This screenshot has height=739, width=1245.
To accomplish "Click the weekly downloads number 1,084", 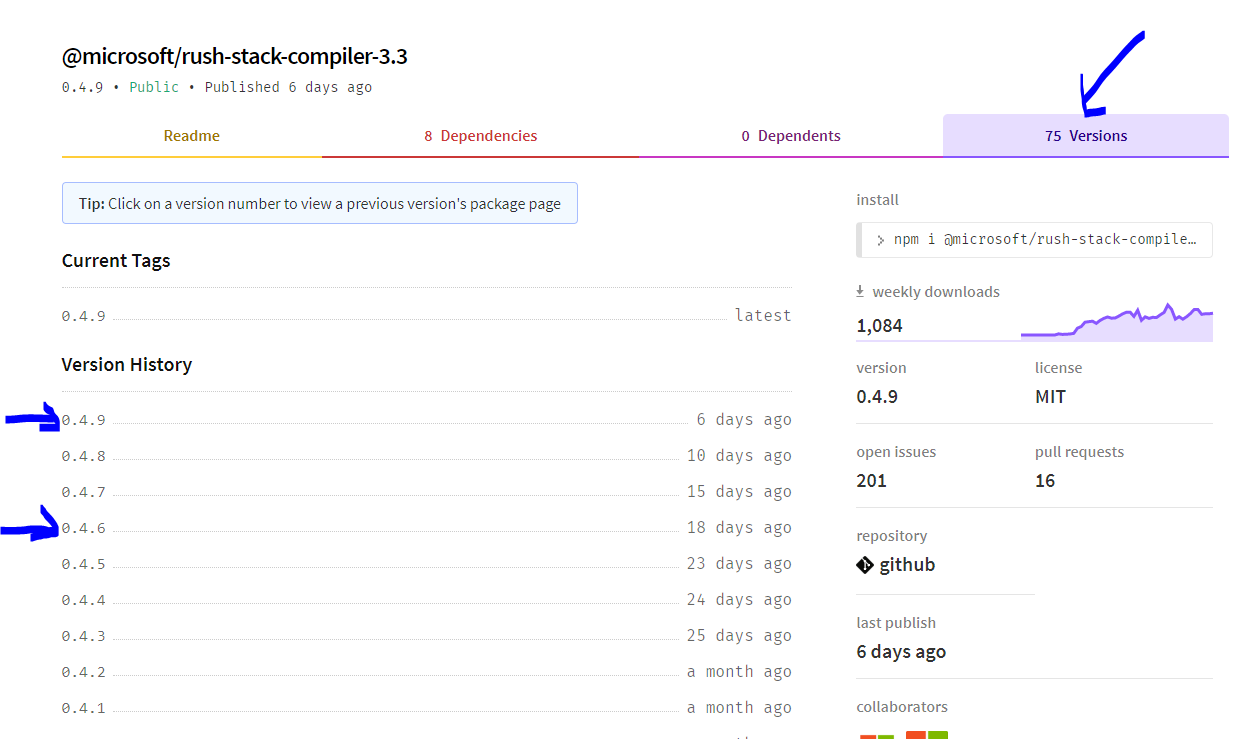I will 880,326.
